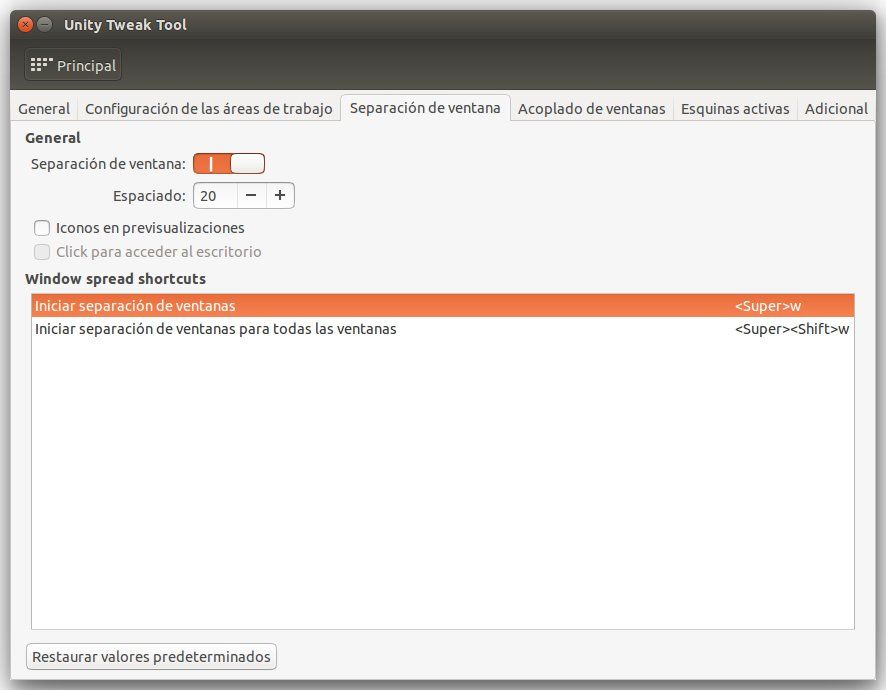
Task: Open the Esquinas activas tab
Action: 735,109
